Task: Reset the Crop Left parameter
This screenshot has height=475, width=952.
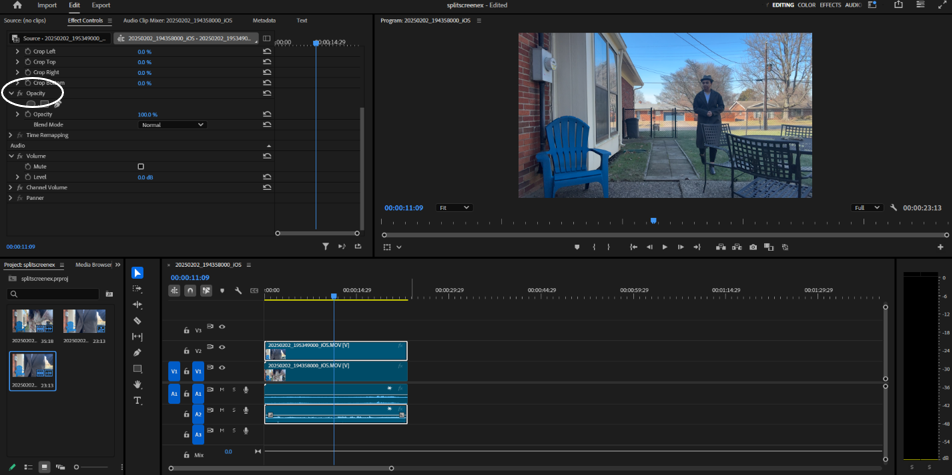Action: tap(267, 51)
